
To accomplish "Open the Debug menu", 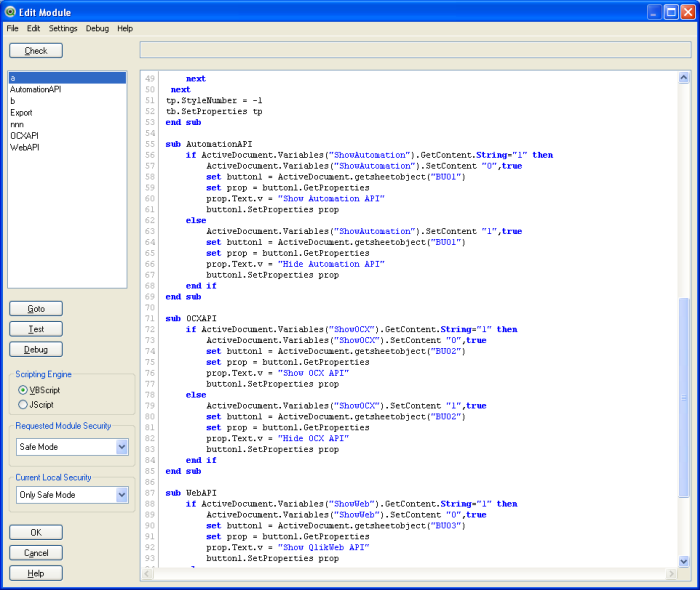I will tap(97, 28).
